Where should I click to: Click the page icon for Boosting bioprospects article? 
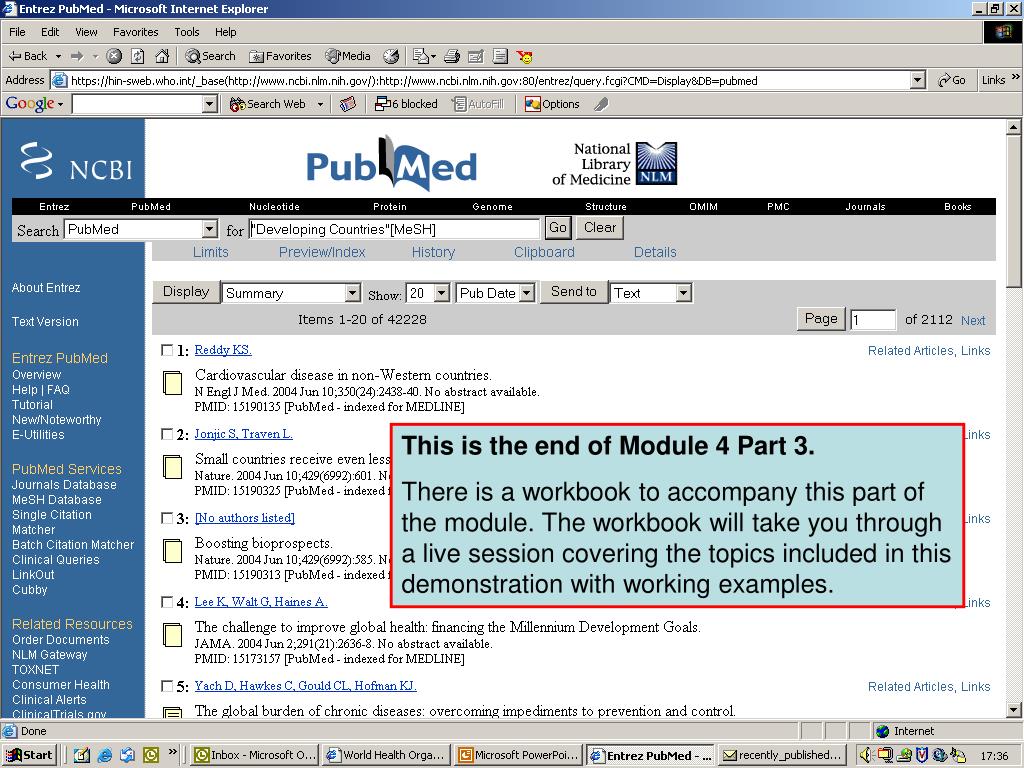click(172, 551)
